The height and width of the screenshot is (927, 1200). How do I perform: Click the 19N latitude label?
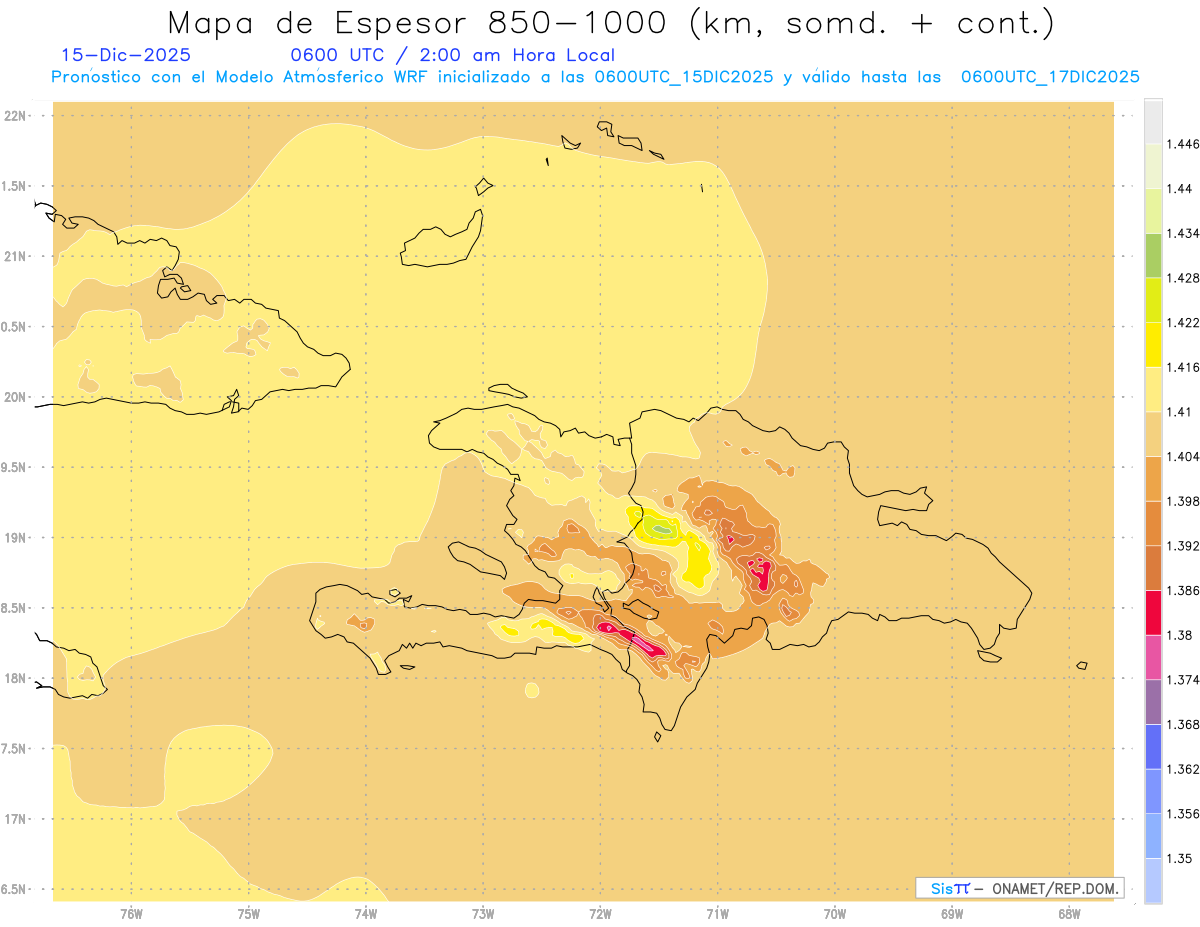pyautogui.click(x=16, y=538)
